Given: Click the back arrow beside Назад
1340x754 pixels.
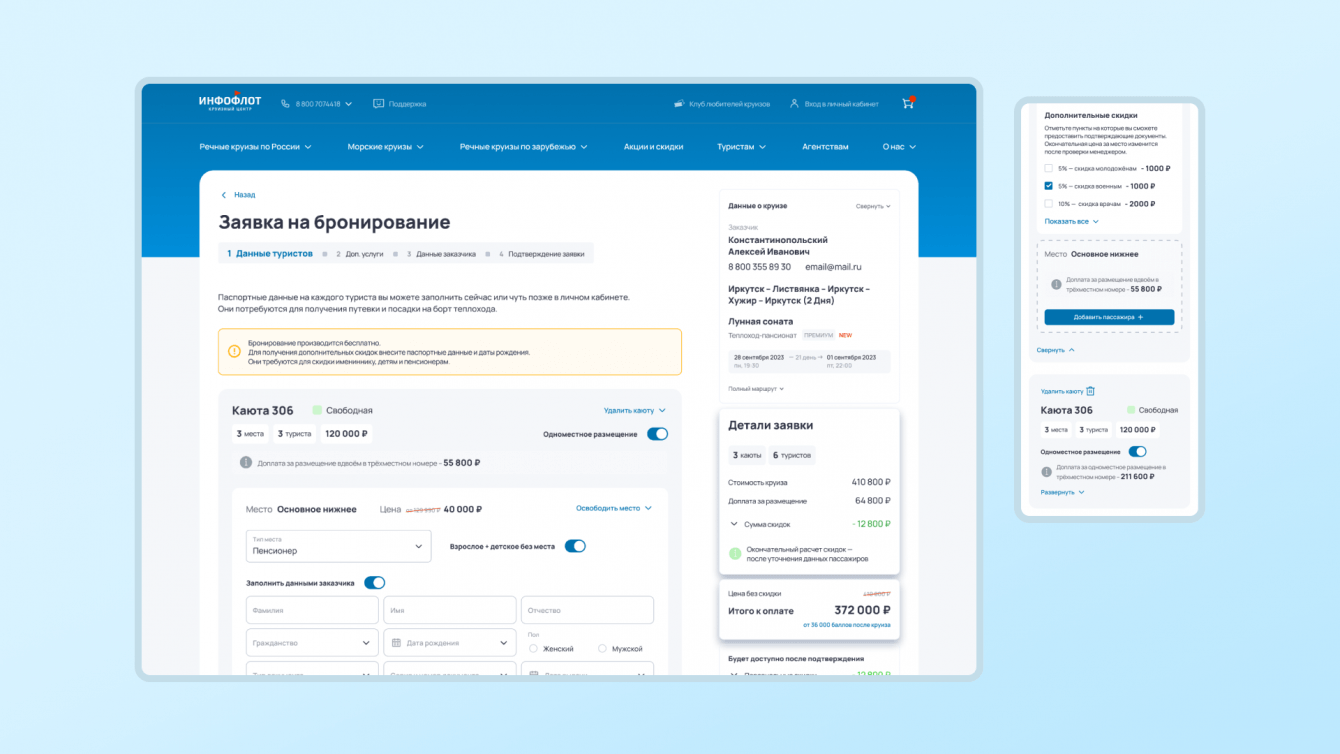Looking at the screenshot, I should click(x=224, y=195).
